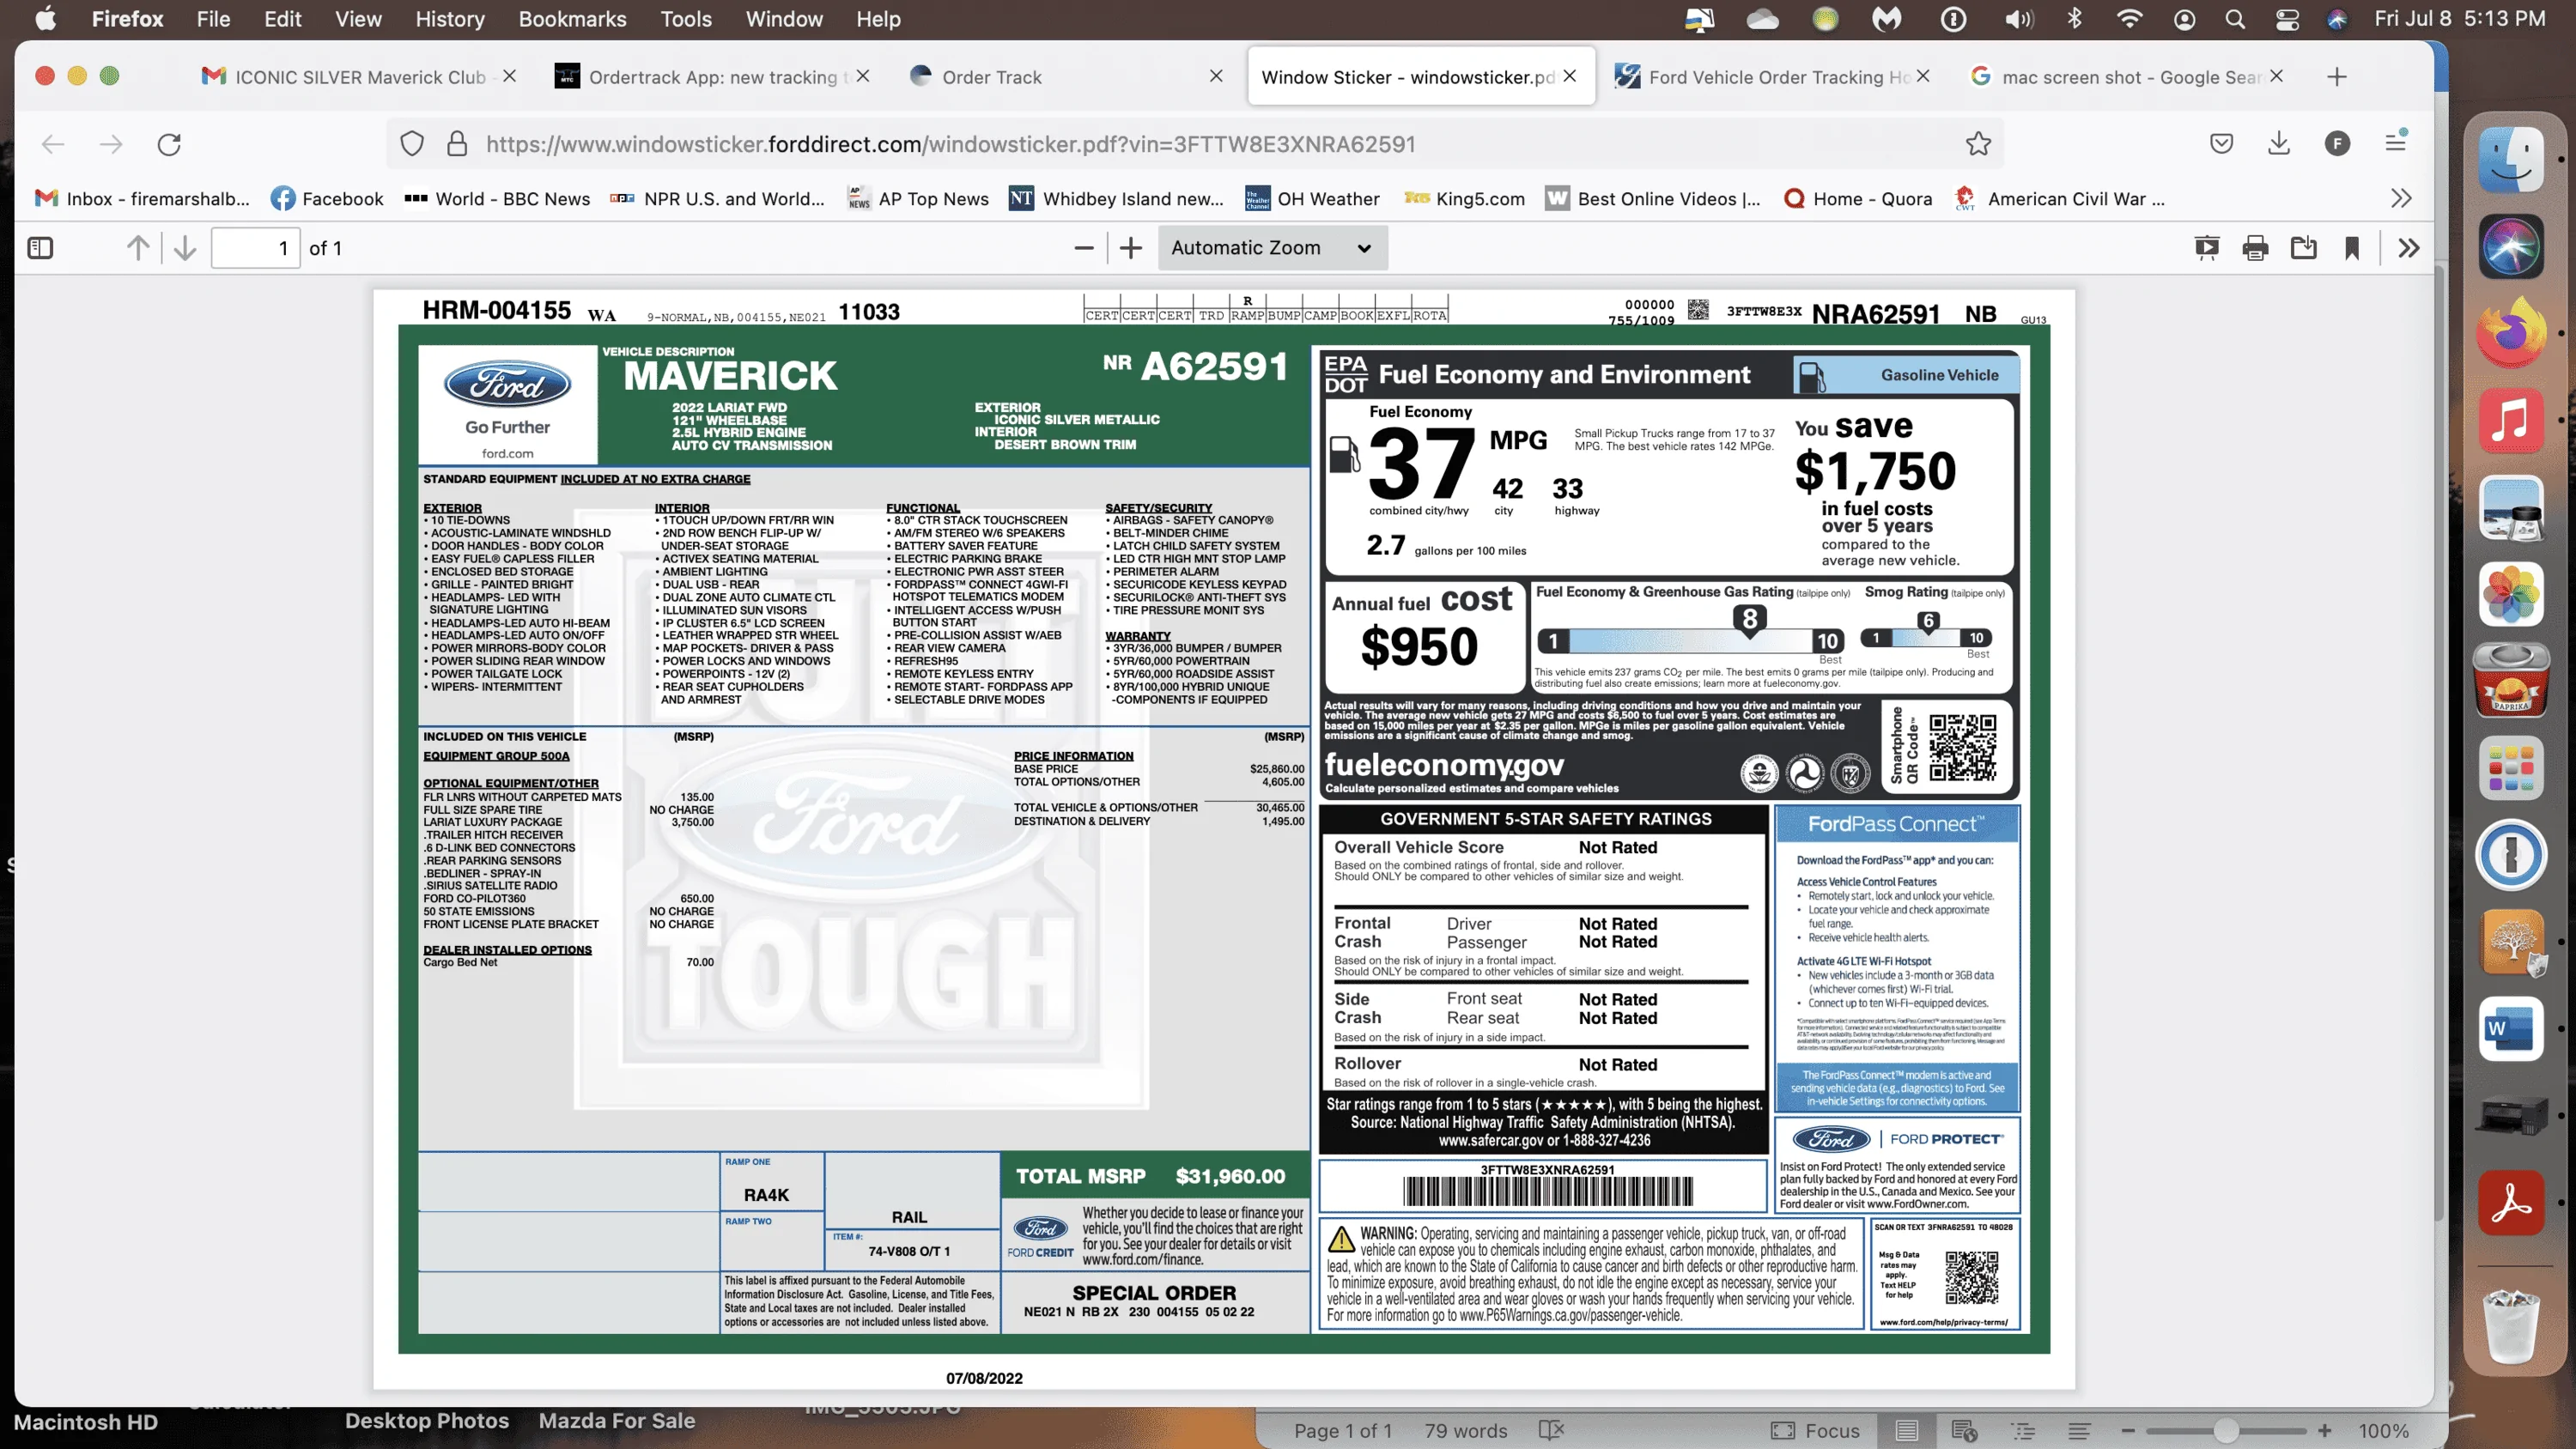Viewport: 2576px width, 1449px height.
Task: Open the Firefox downloads panel
Action: (2279, 144)
